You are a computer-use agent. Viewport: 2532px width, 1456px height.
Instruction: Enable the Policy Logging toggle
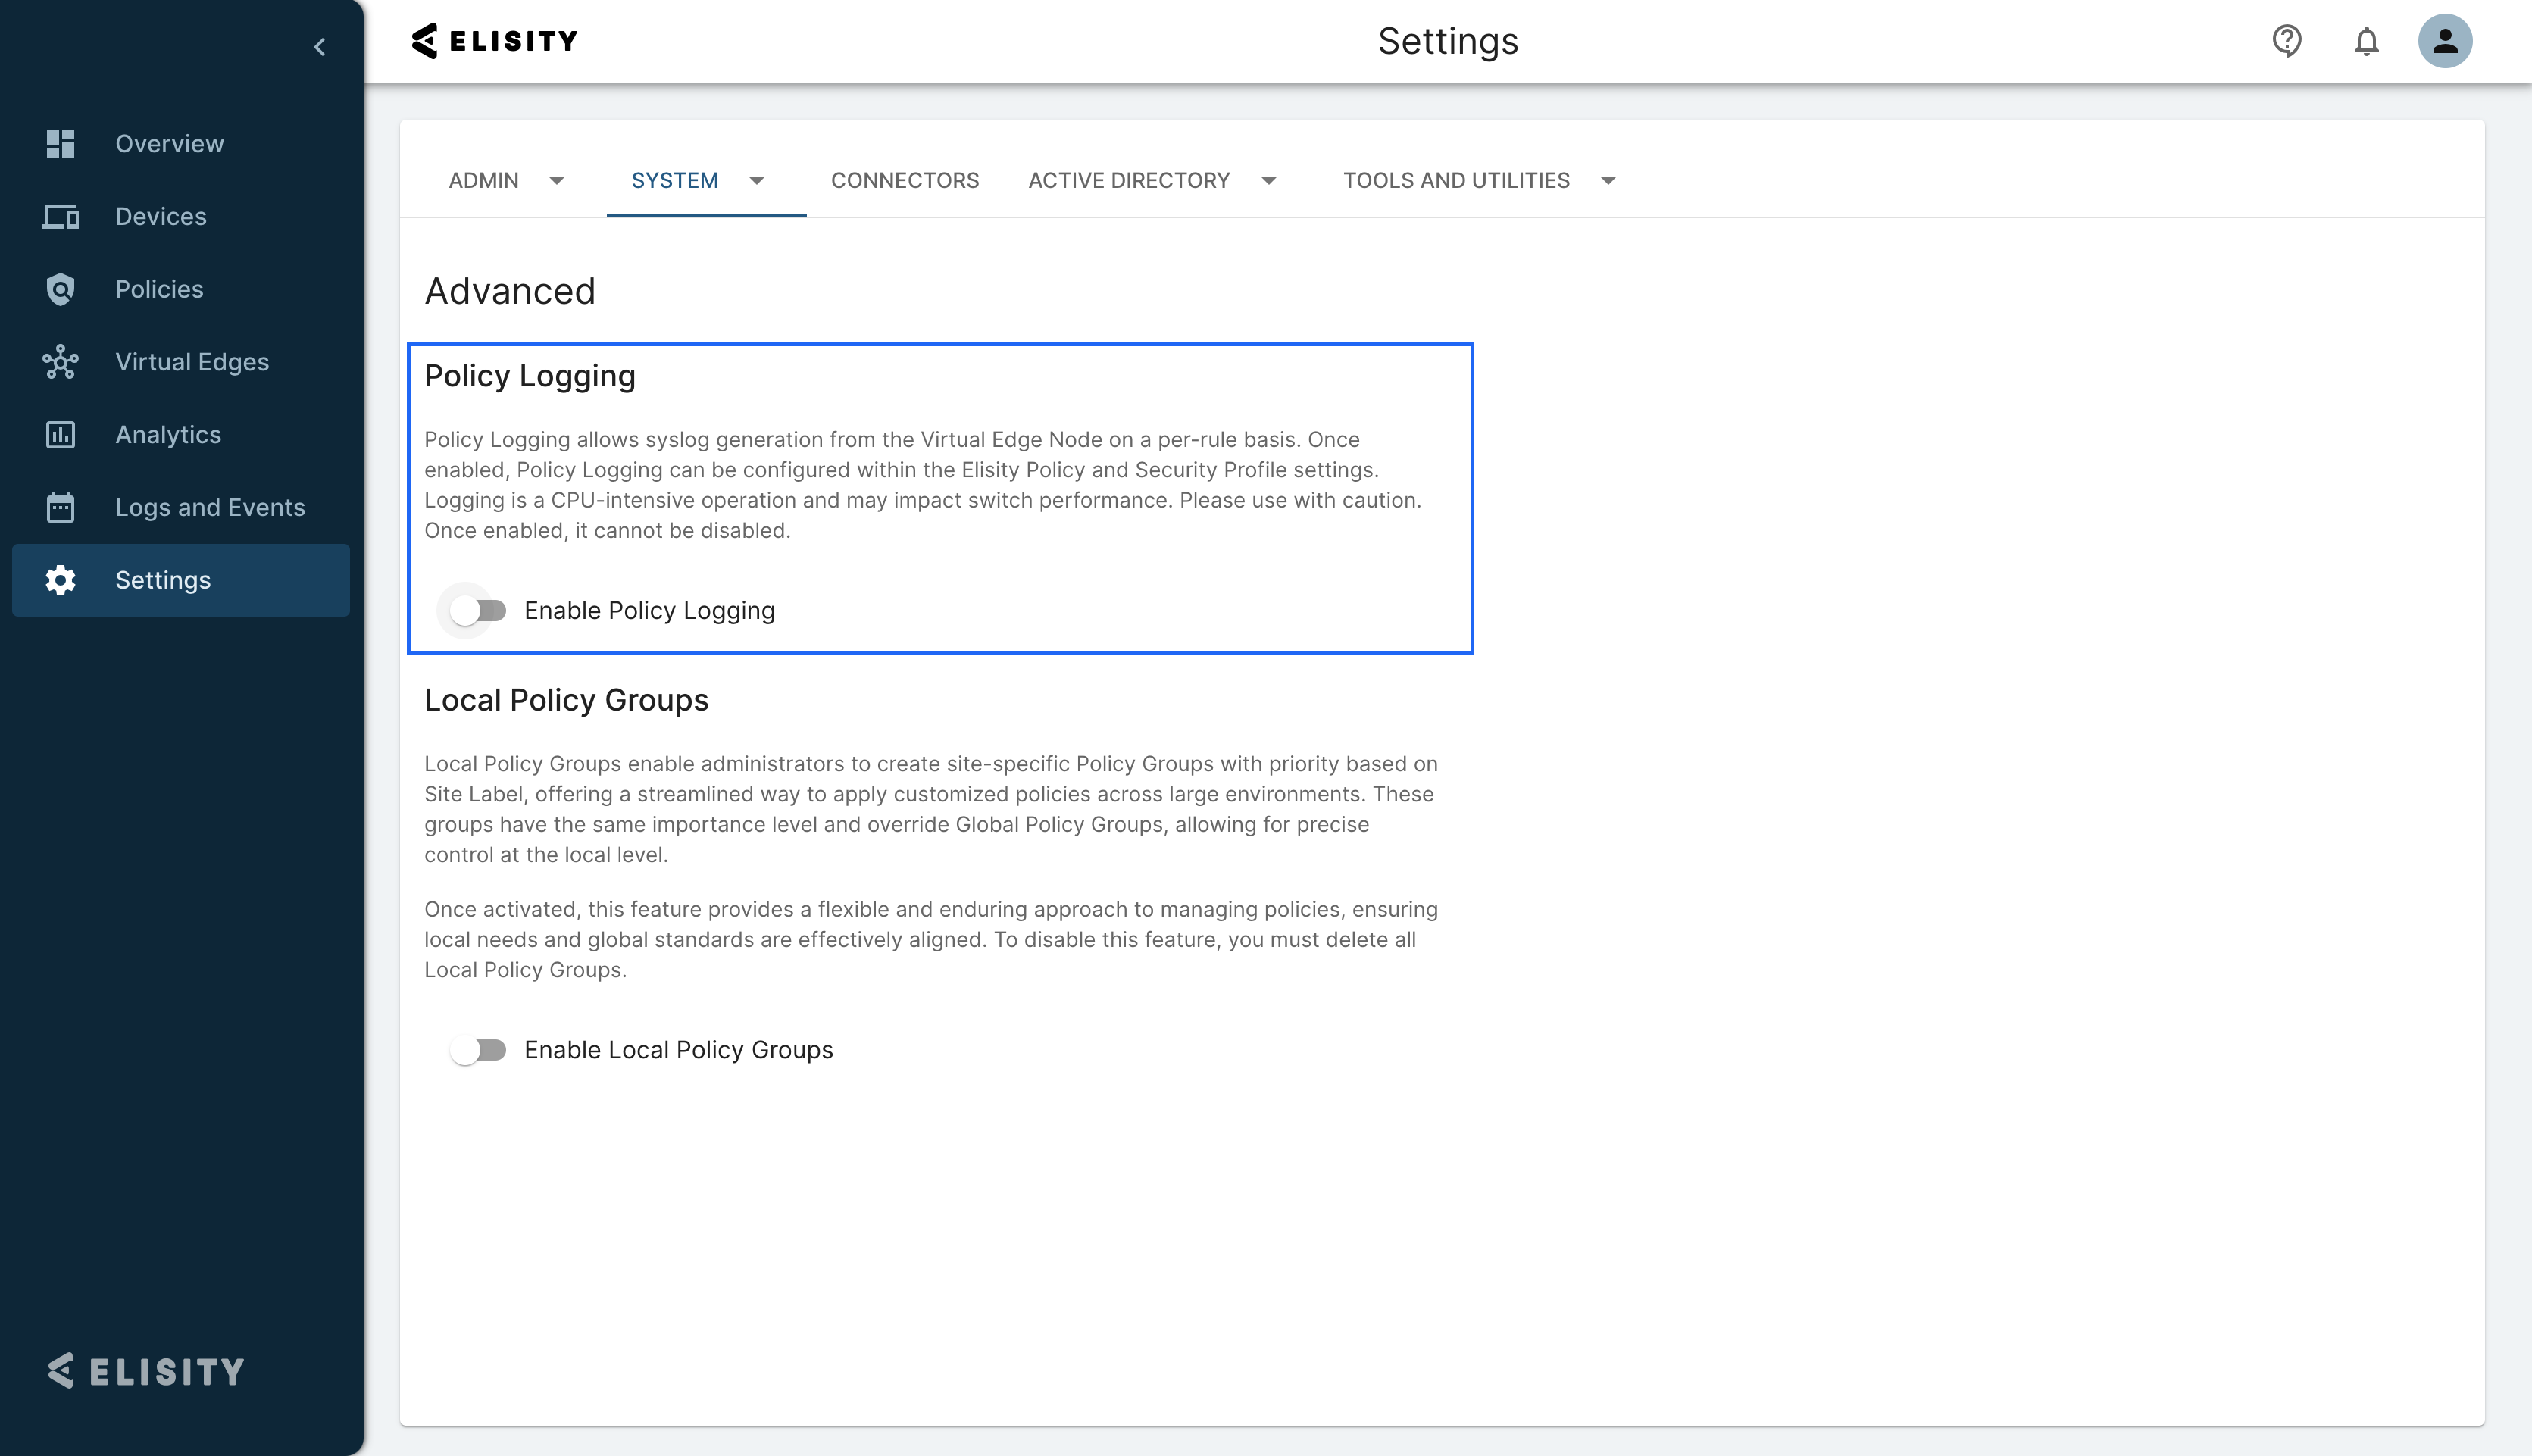(477, 610)
